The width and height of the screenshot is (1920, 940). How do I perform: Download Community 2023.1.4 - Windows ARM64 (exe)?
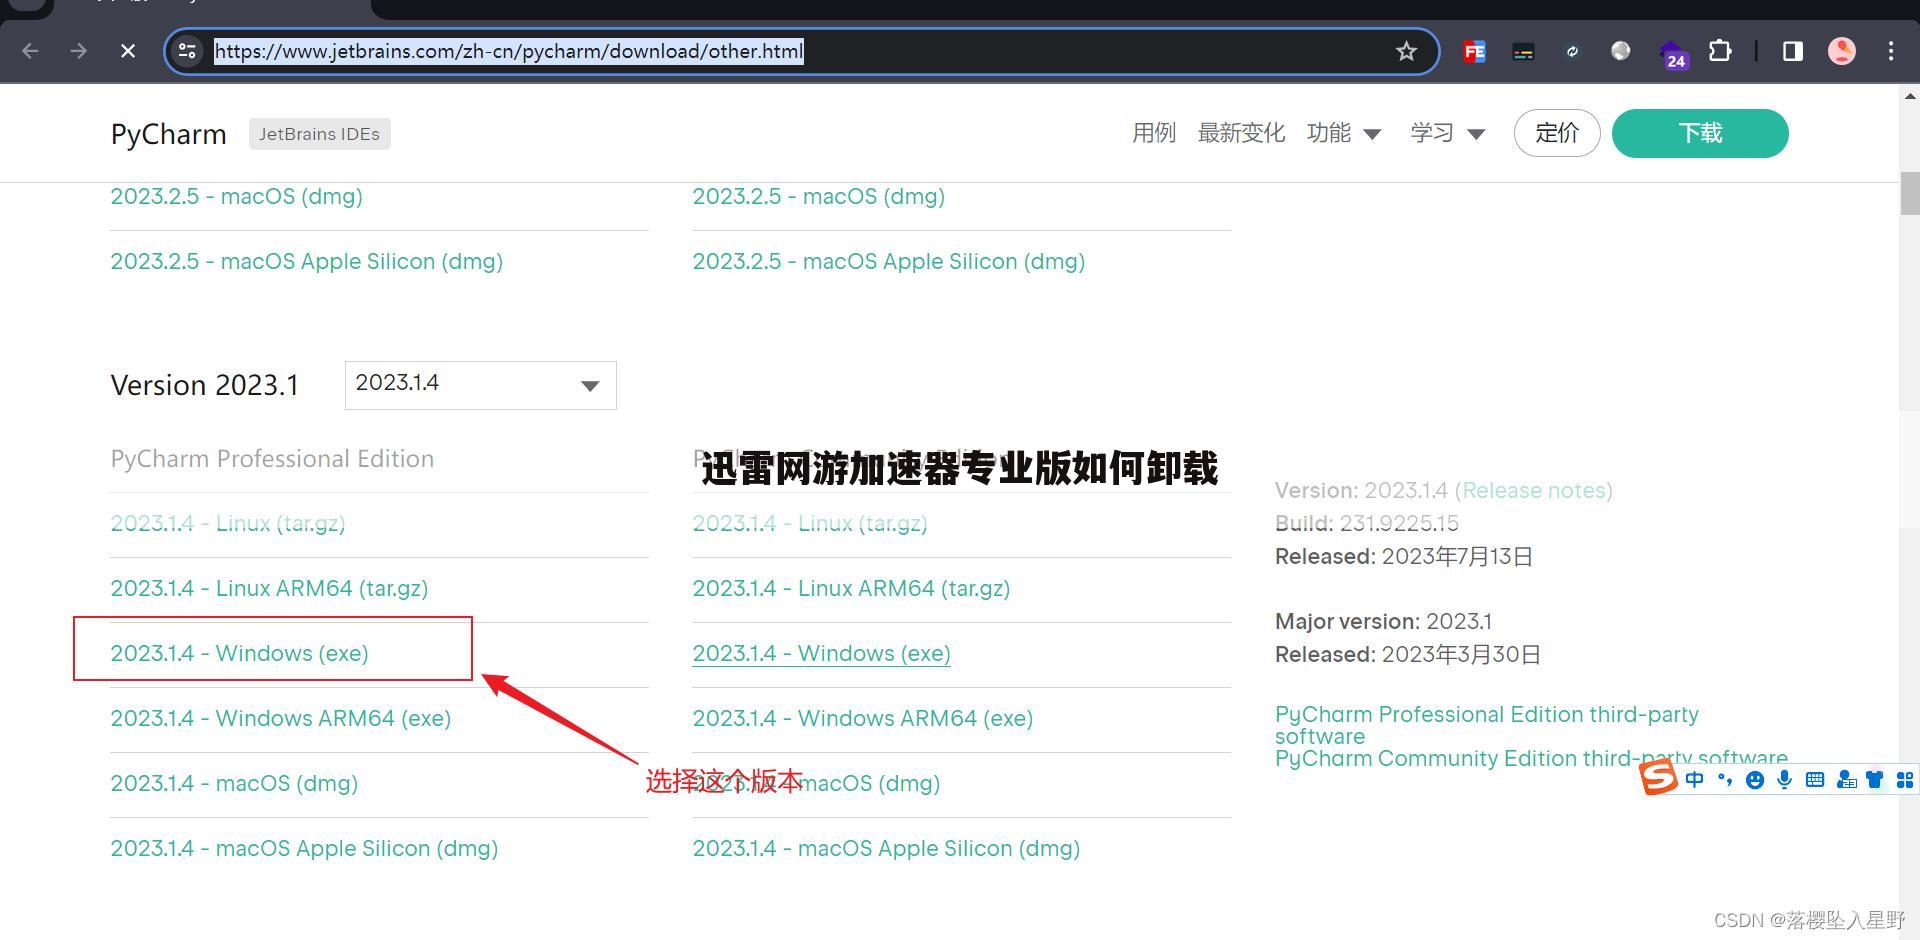coord(862,718)
